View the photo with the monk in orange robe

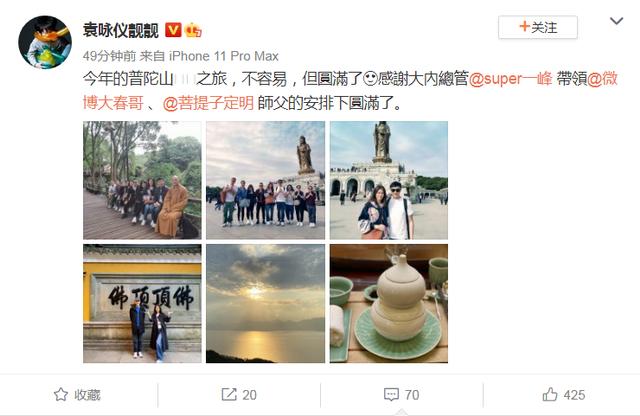tap(142, 180)
